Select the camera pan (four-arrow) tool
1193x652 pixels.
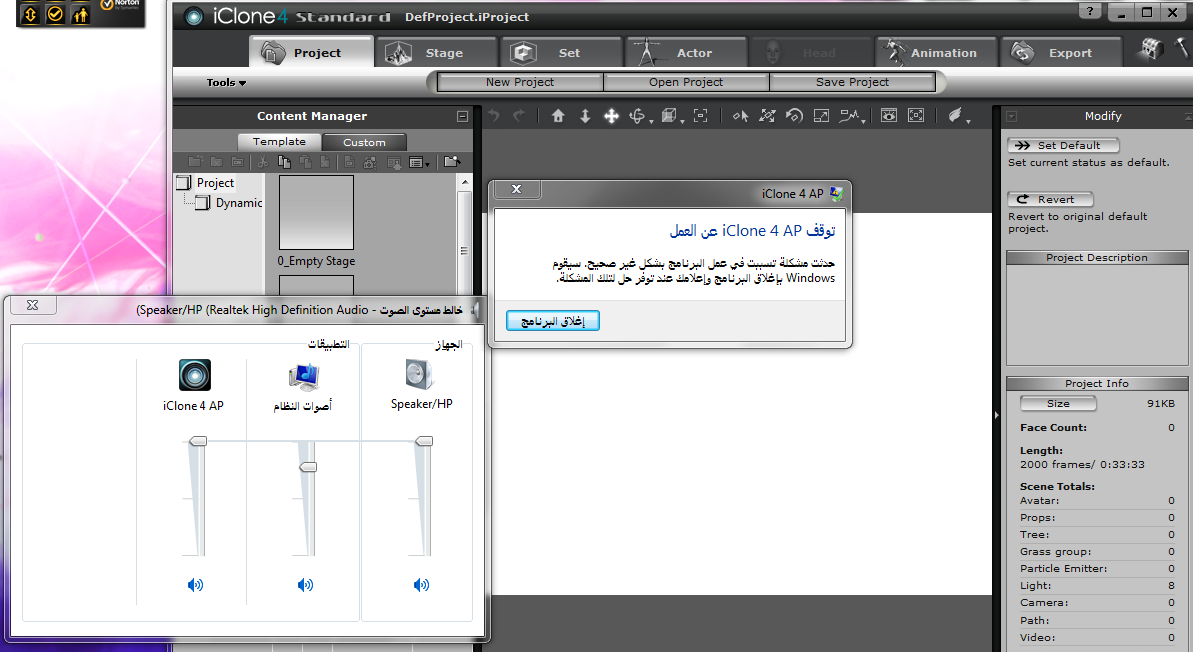click(x=611, y=116)
